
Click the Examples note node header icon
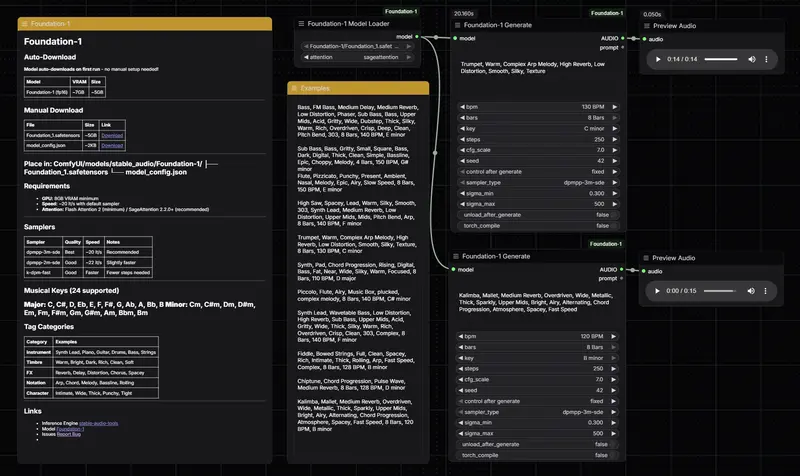click(x=295, y=88)
